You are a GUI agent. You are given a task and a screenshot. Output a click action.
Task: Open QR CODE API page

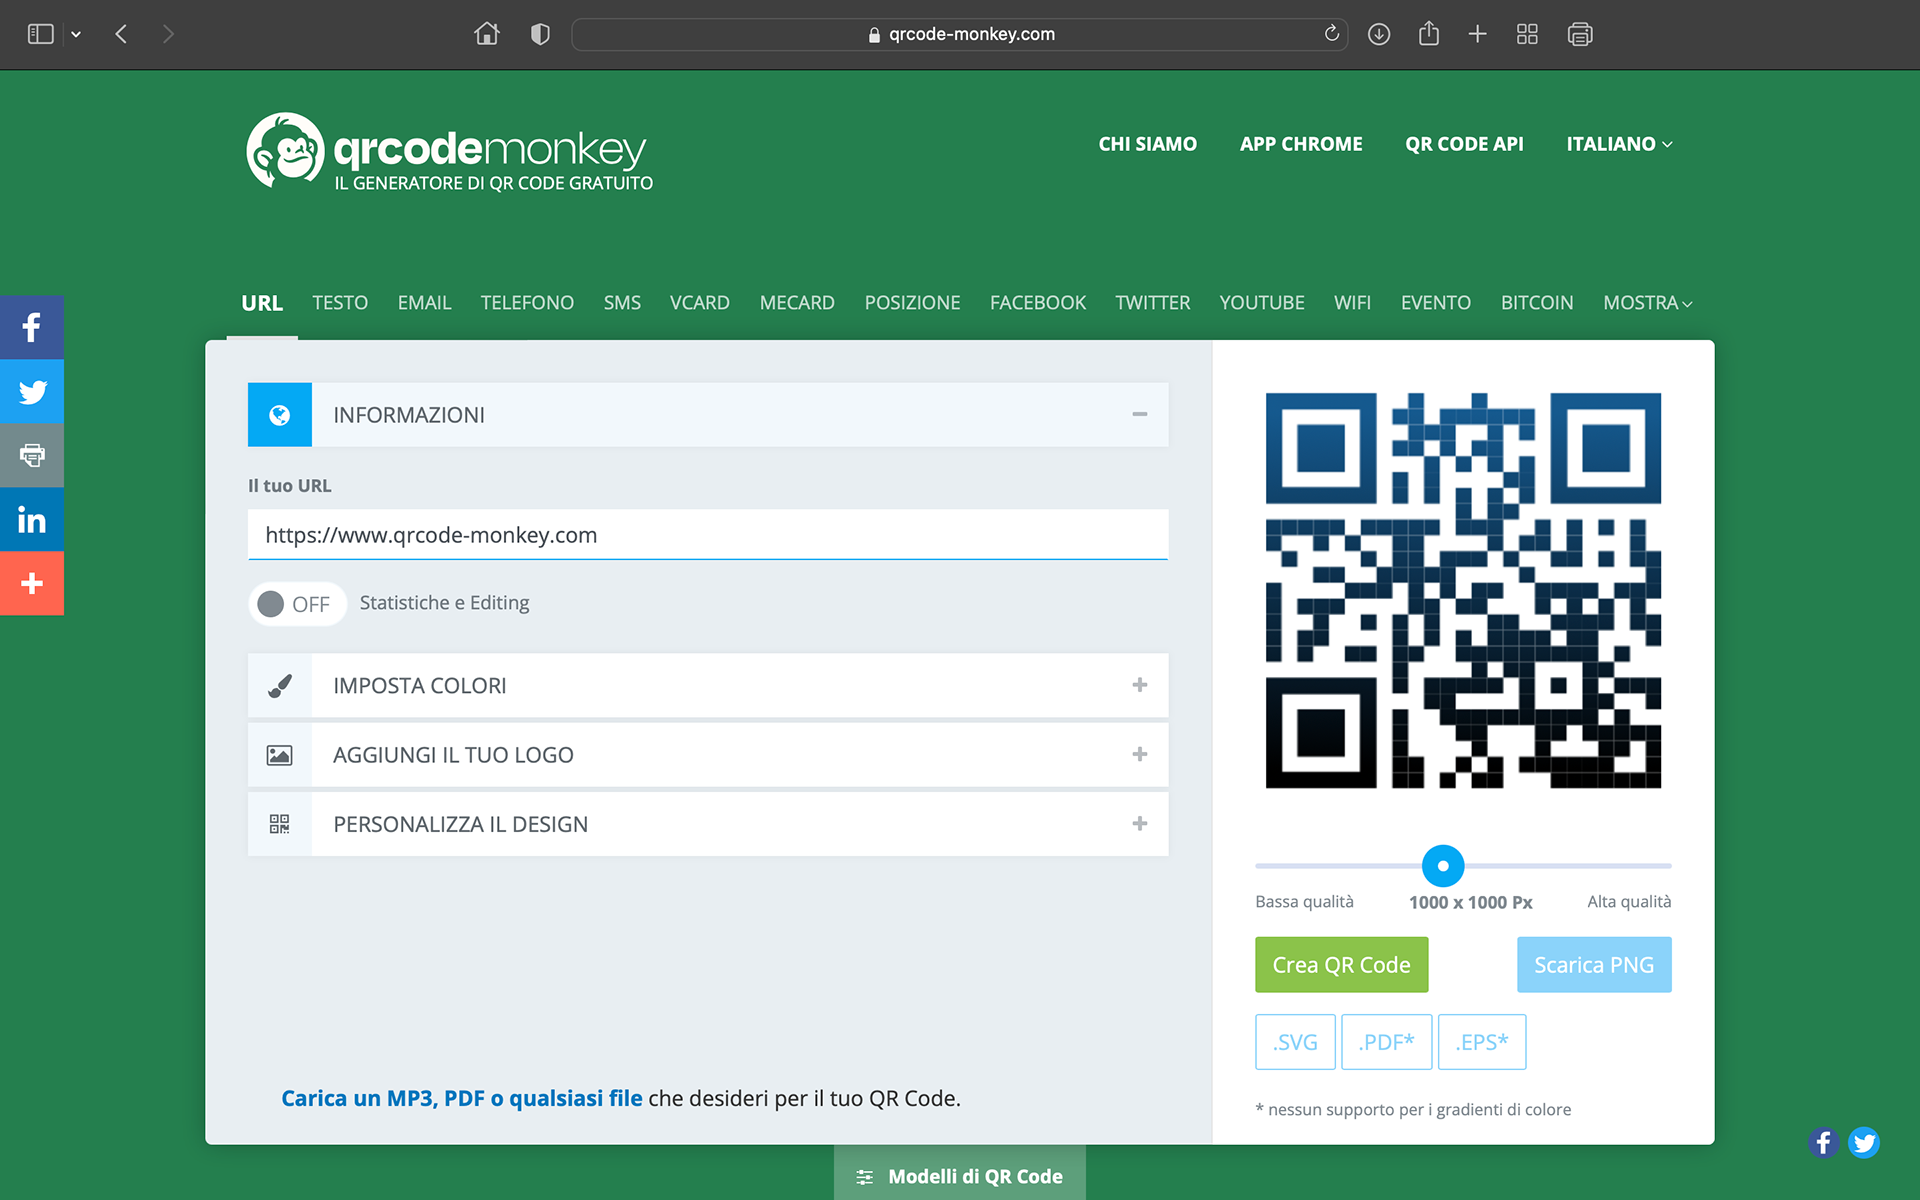pos(1464,144)
